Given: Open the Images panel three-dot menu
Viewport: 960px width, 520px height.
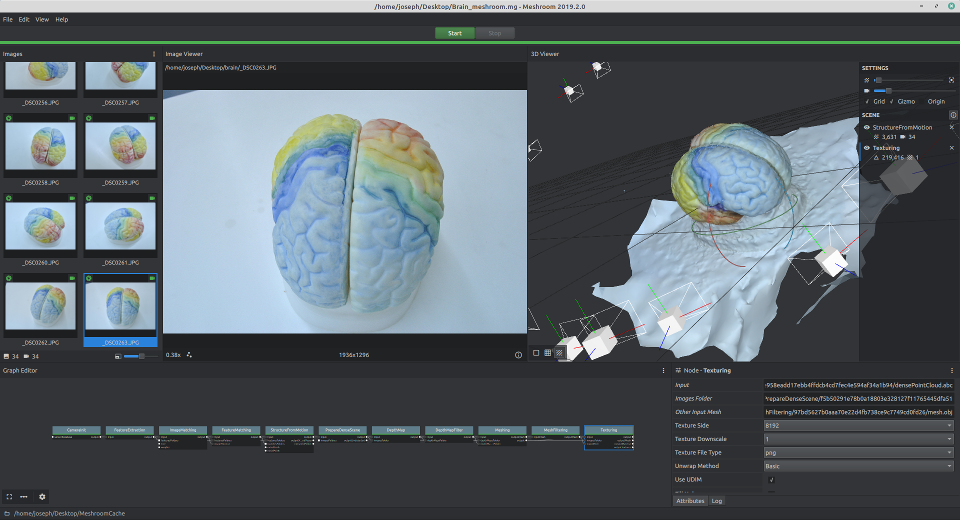Looking at the screenshot, I should pos(153,54).
